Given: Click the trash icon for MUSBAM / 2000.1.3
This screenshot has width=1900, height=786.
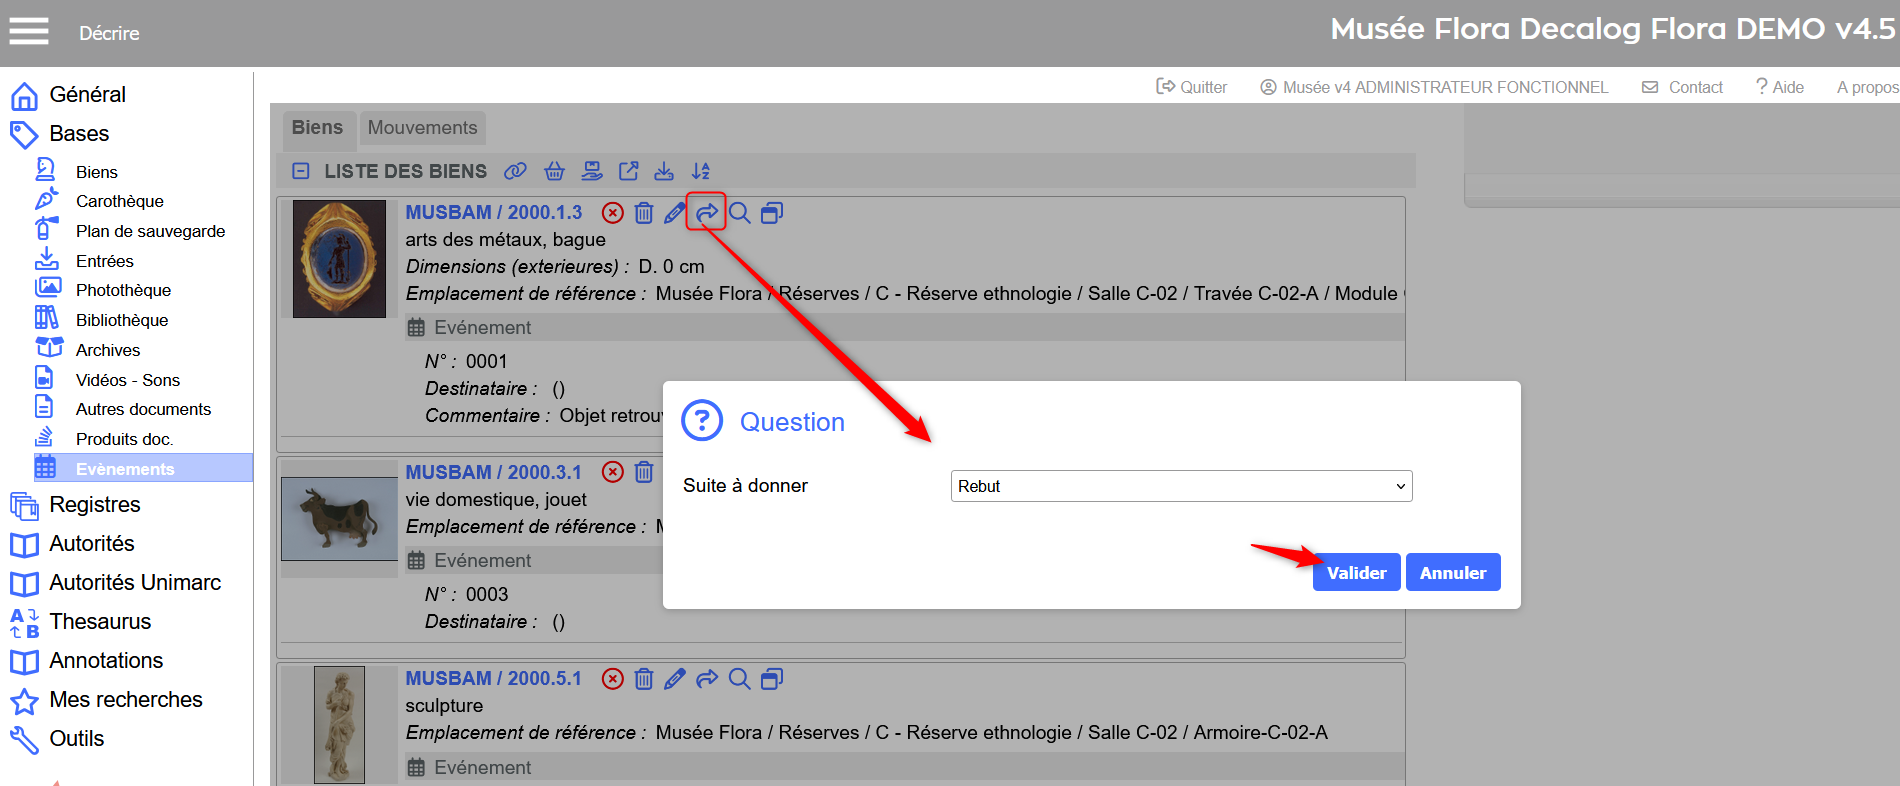Looking at the screenshot, I should (x=644, y=213).
